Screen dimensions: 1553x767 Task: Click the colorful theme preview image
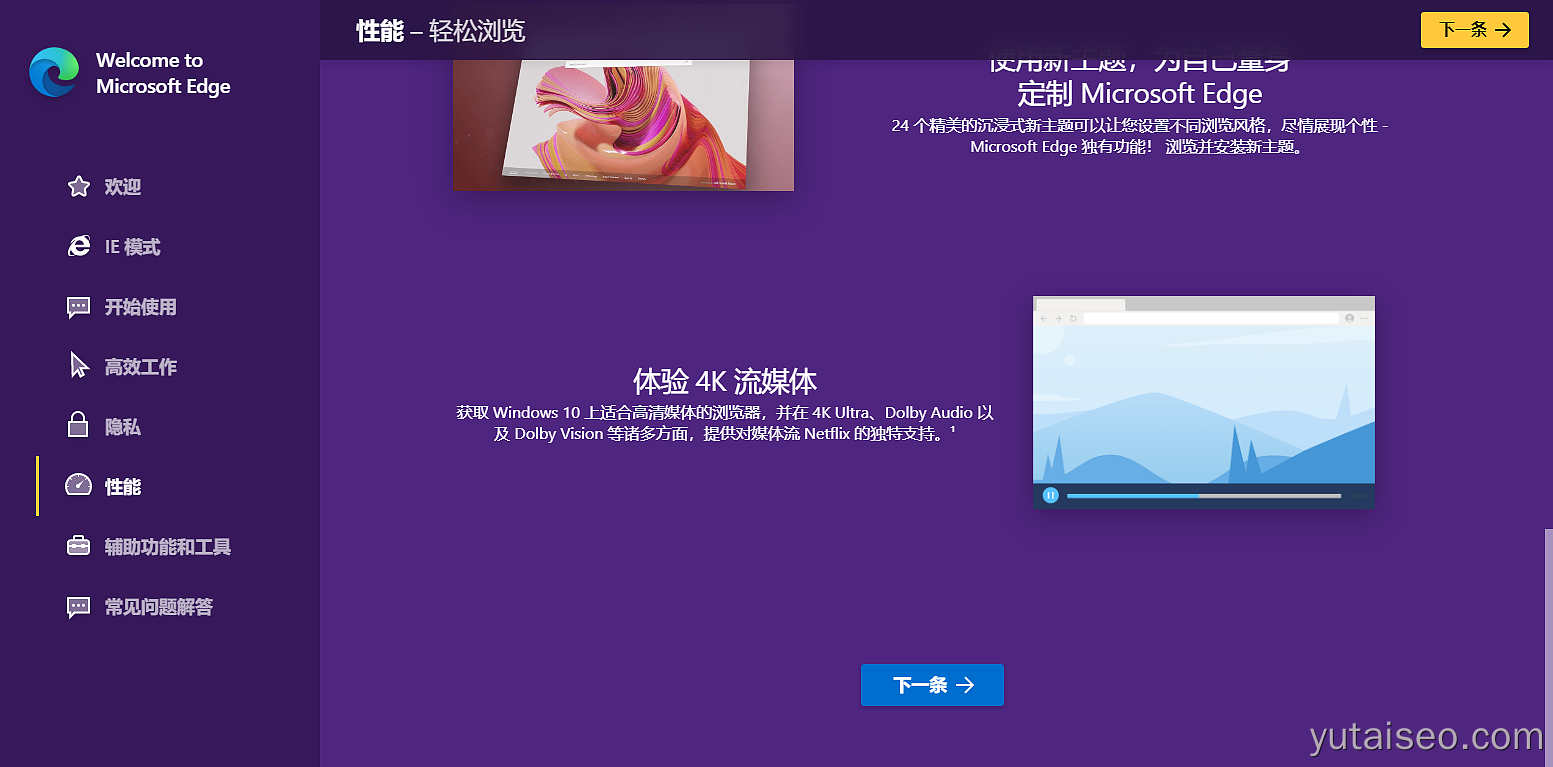point(624,125)
